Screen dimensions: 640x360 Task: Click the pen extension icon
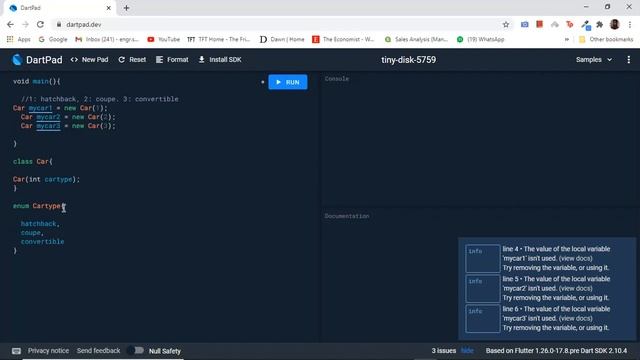tap(585, 25)
